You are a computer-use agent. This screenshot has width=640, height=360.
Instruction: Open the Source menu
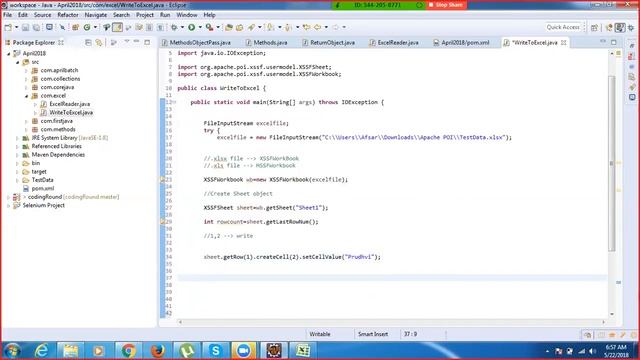[42, 15]
